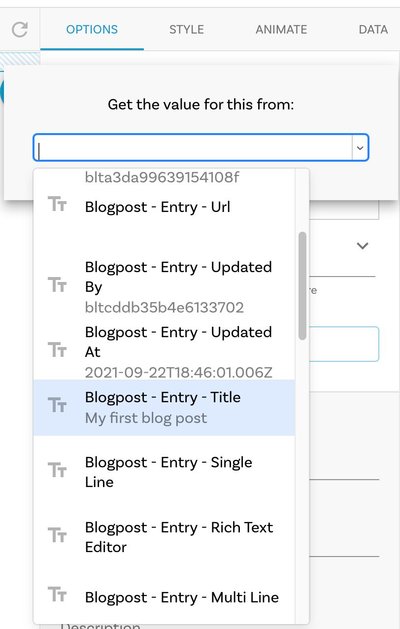The image size is (400, 629).
Task: Choose Blogpost - Entry - Url from list
Action: click(164, 207)
